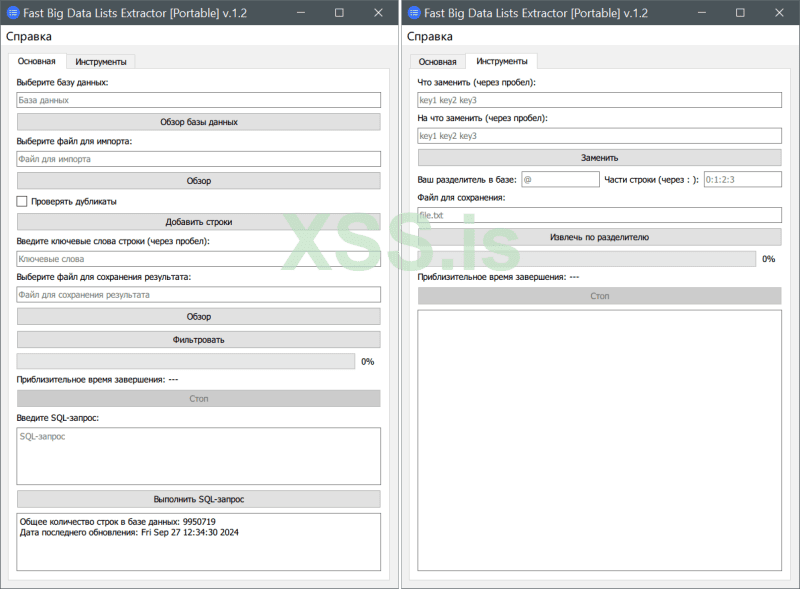Click Стоп button in left window
Screen dimensions: 800x589
pos(199,399)
